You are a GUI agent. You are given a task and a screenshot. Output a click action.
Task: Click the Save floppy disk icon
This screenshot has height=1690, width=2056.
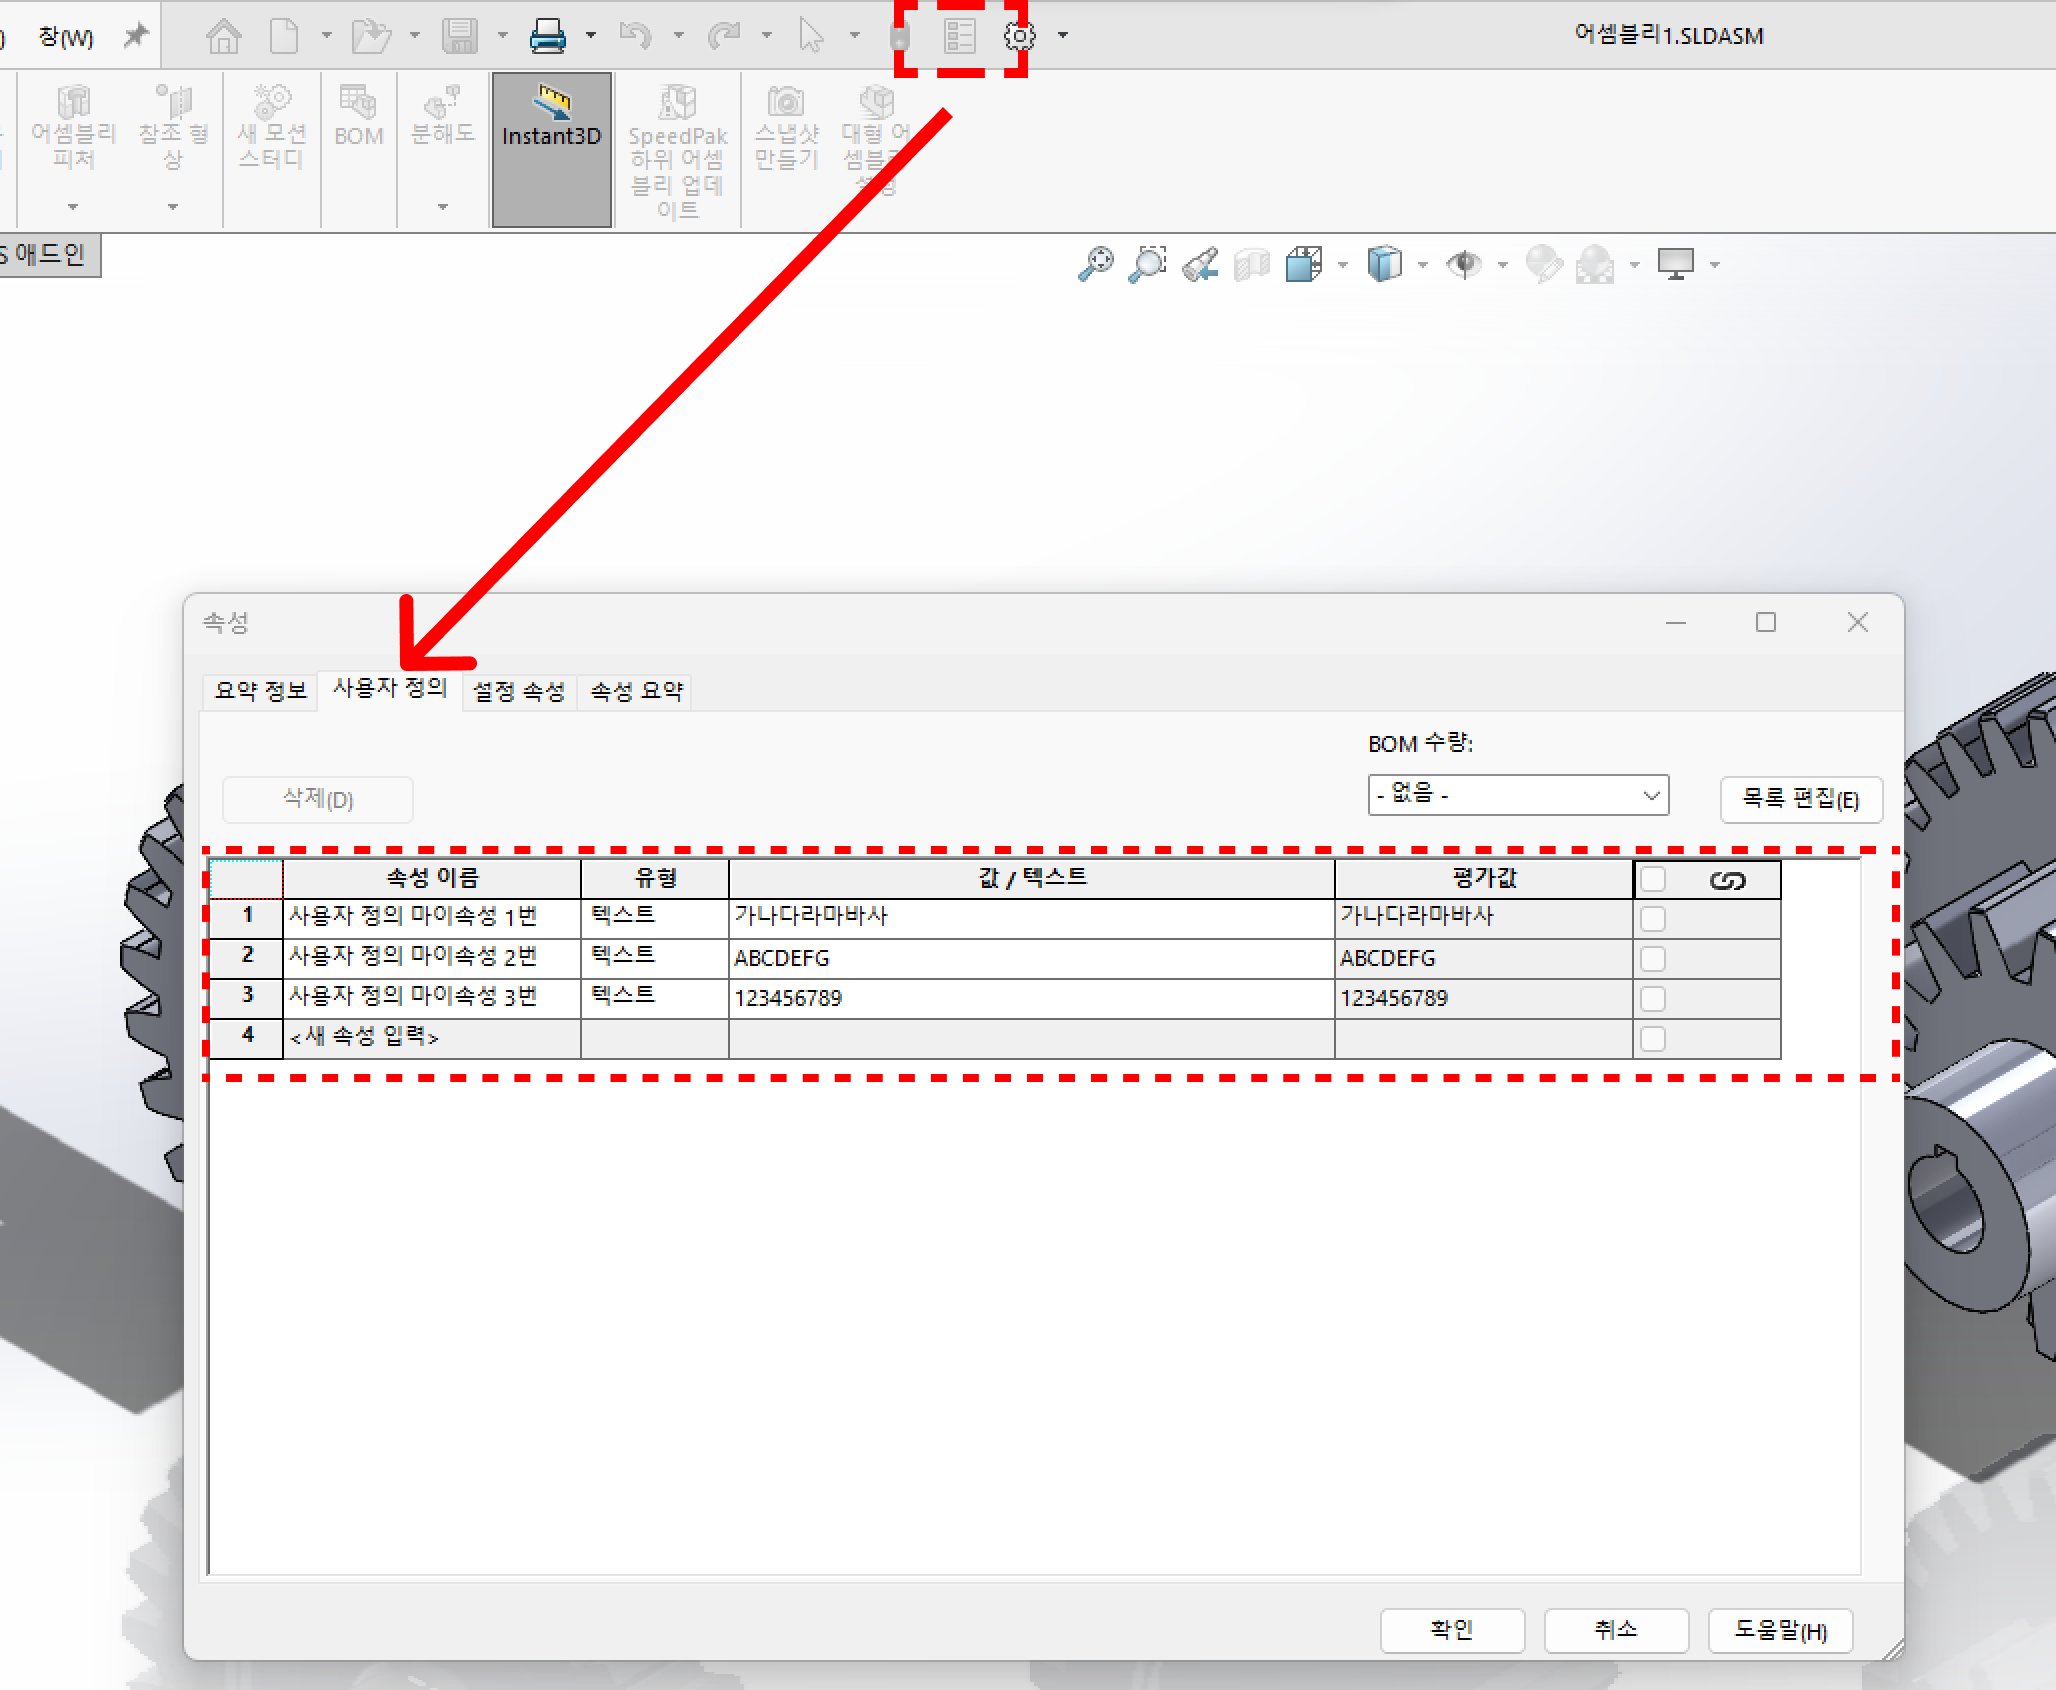(x=460, y=37)
